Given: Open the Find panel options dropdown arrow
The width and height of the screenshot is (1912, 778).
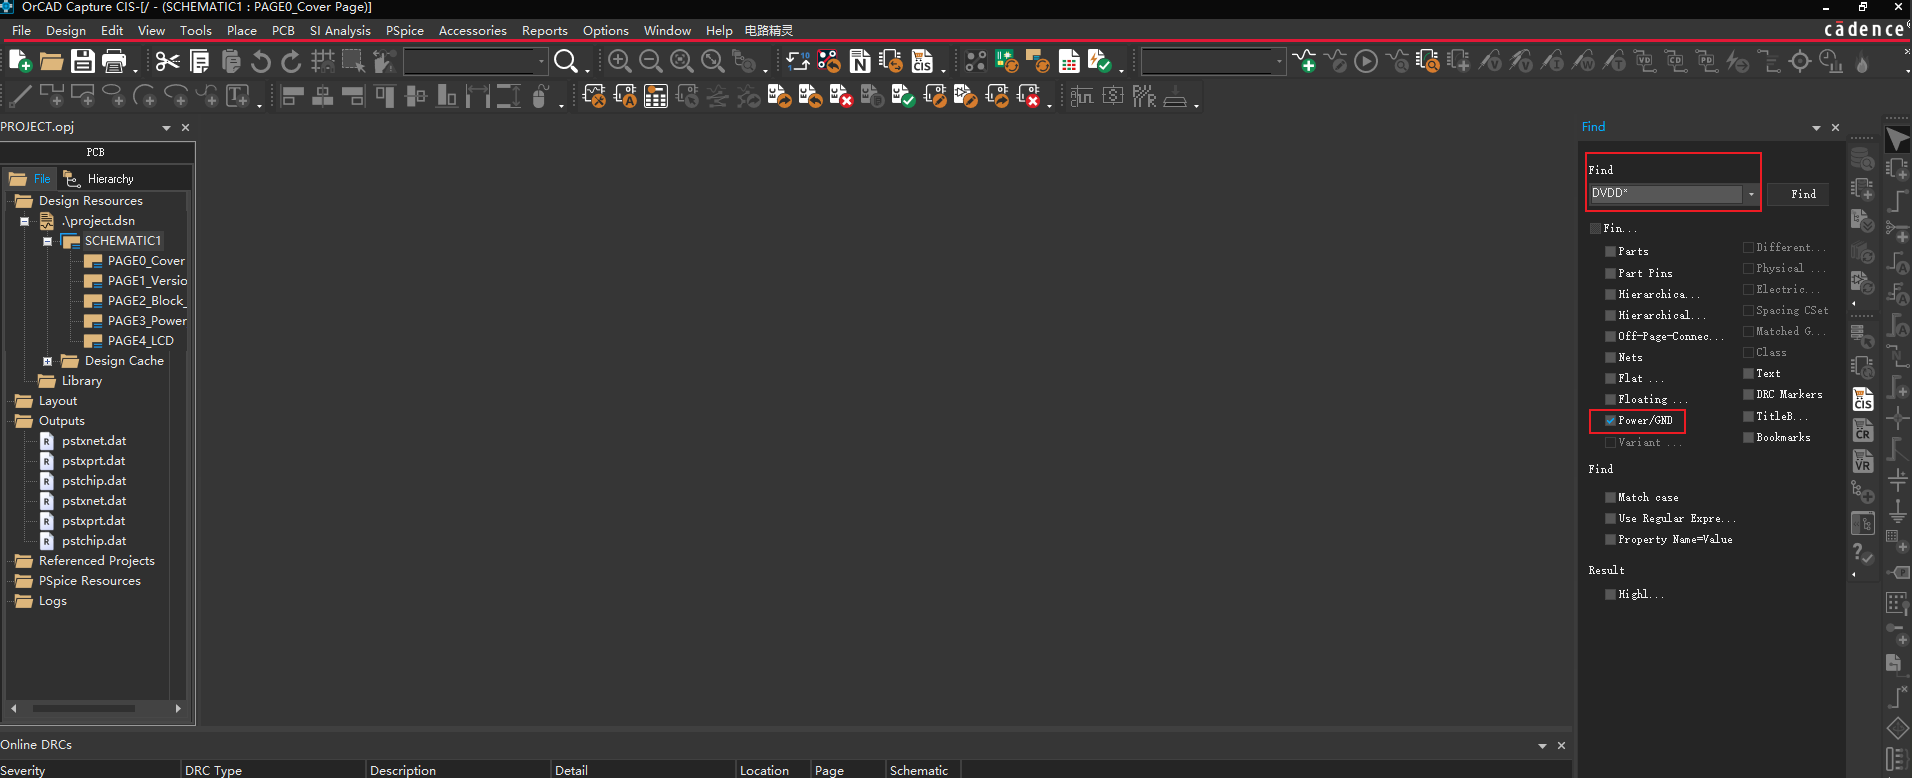Looking at the screenshot, I should (1816, 128).
